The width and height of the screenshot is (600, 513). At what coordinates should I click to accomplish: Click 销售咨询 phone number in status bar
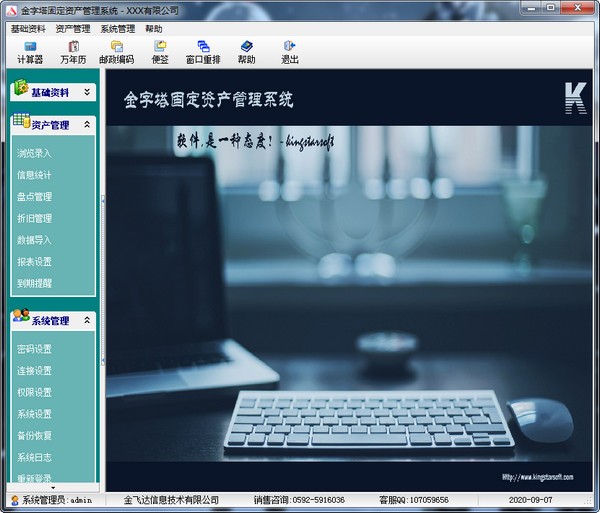coord(299,500)
